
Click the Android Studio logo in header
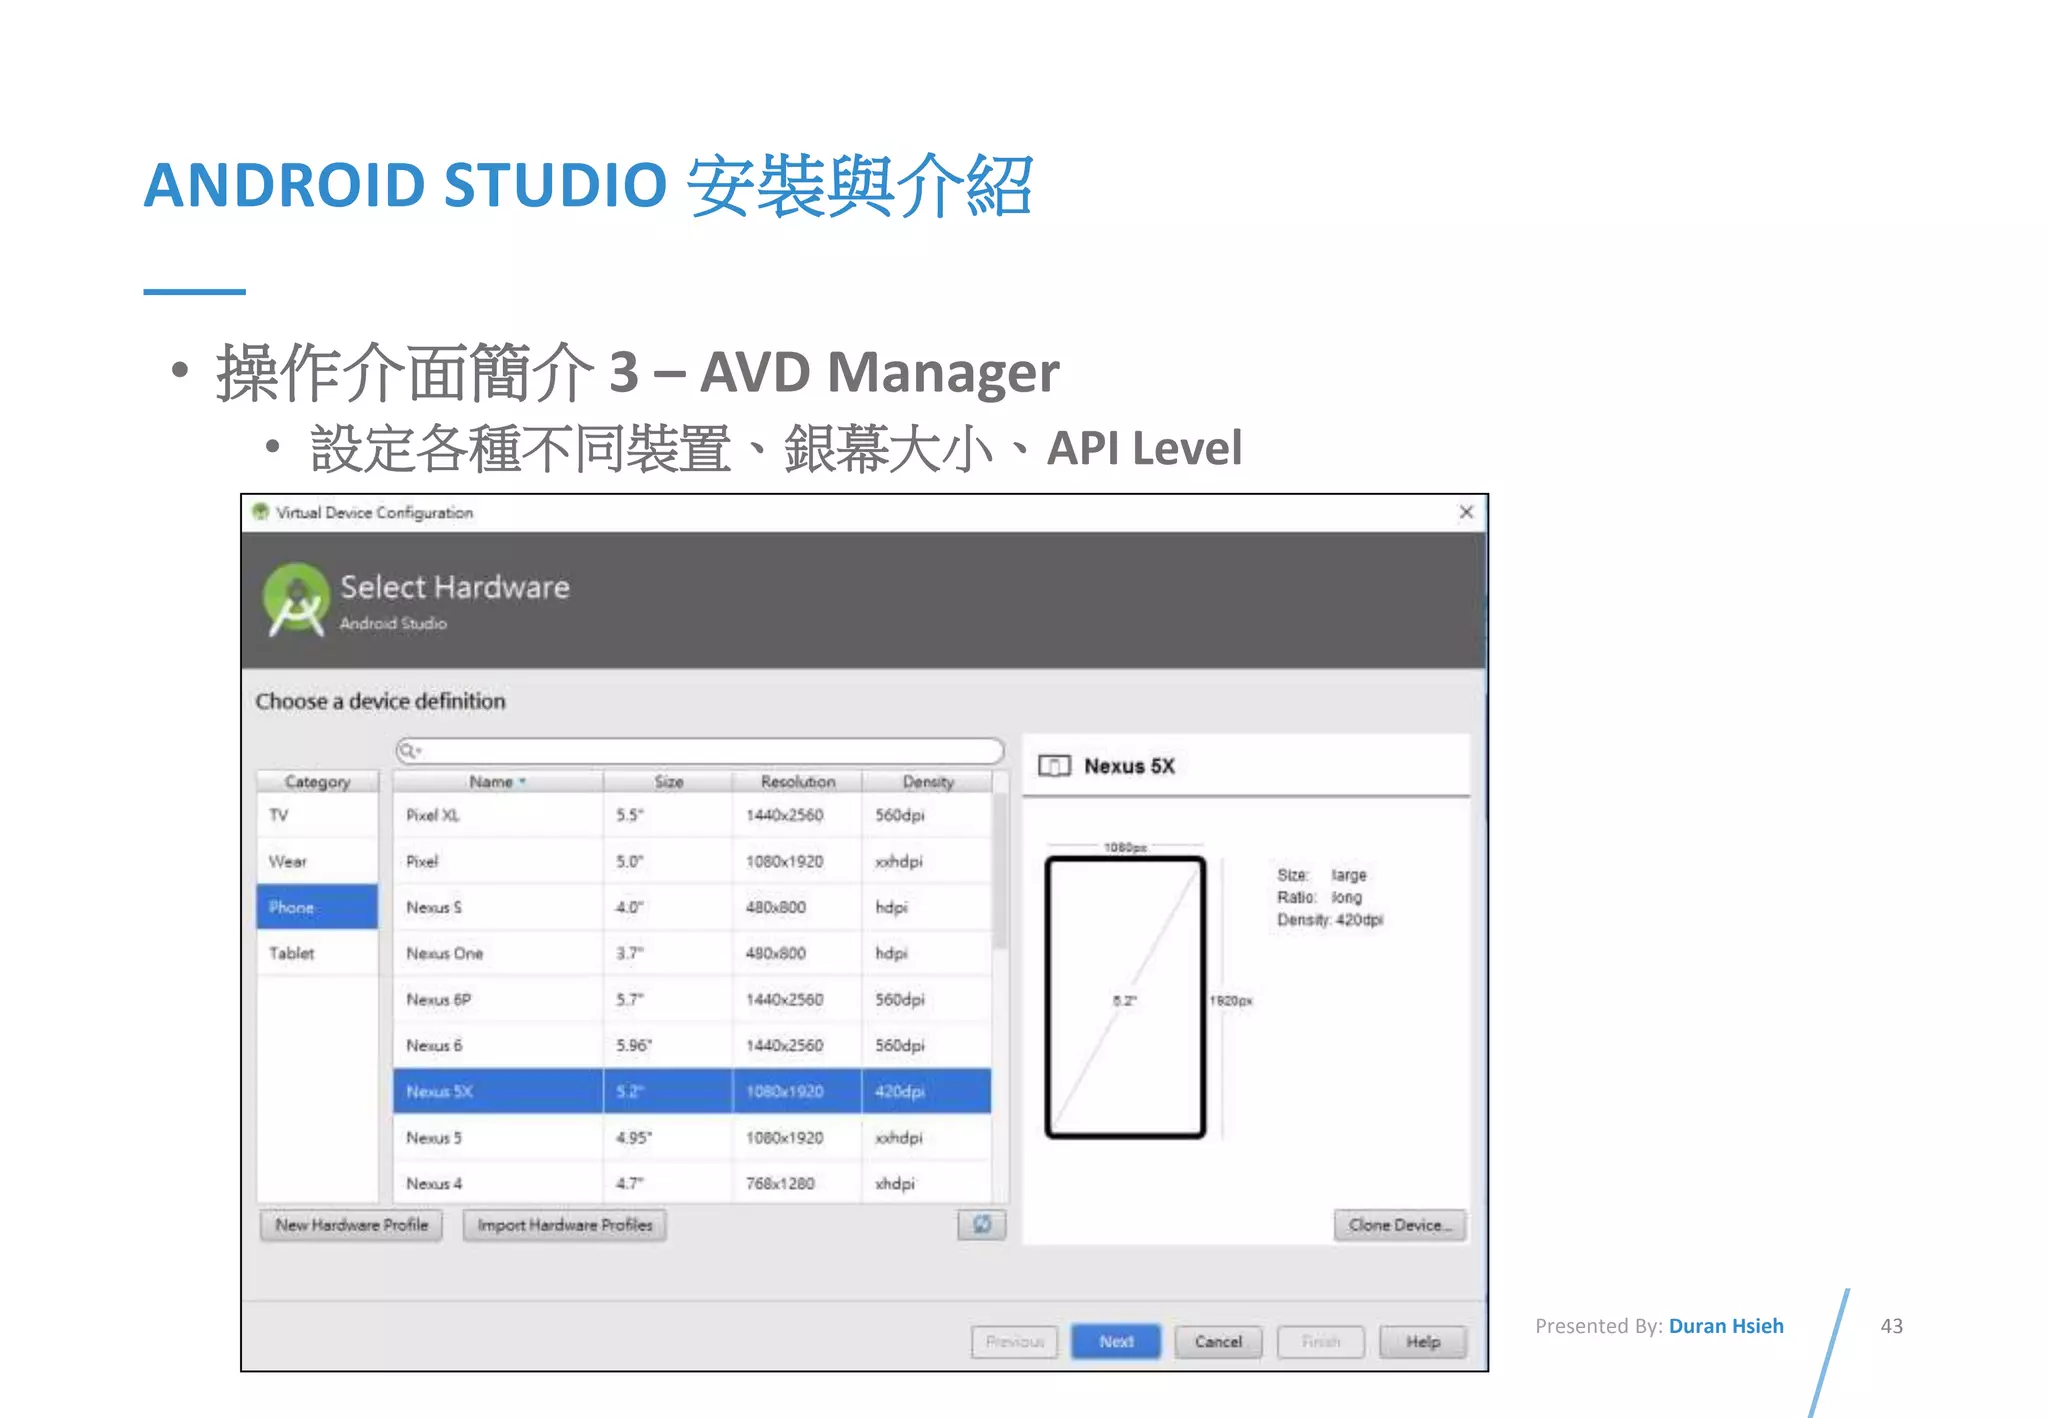296,600
